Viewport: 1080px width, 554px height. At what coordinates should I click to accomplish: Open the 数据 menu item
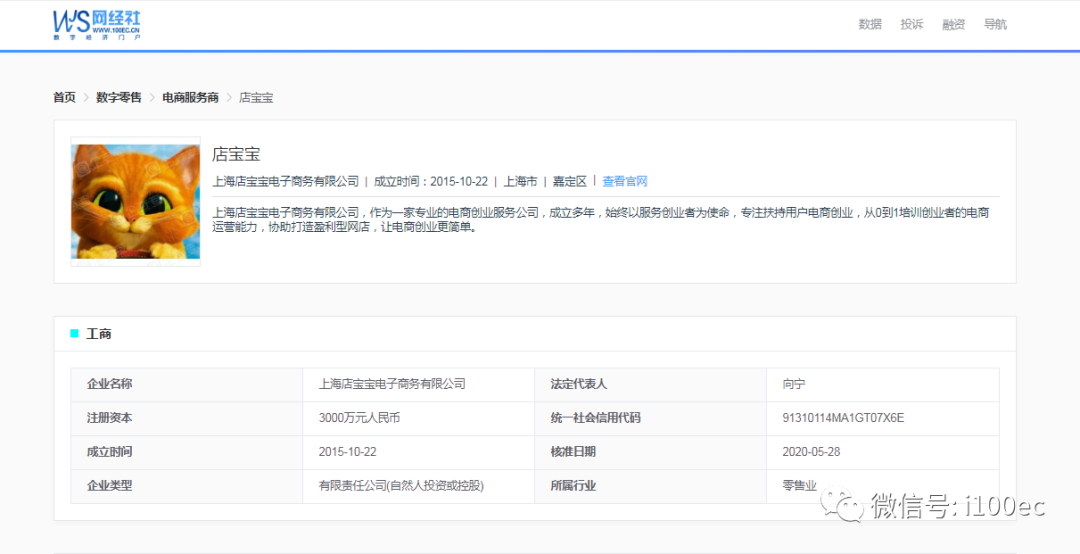click(870, 24)
